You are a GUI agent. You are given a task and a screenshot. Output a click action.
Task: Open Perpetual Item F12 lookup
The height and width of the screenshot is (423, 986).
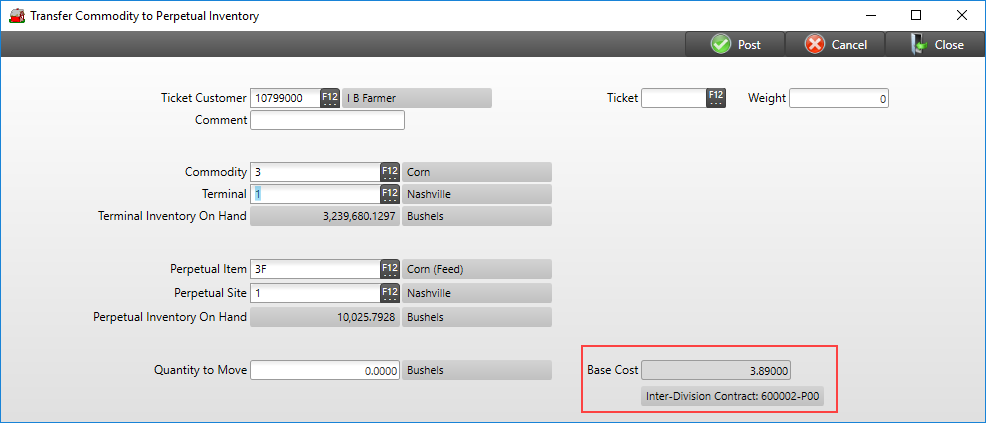[x=390, y=269]
